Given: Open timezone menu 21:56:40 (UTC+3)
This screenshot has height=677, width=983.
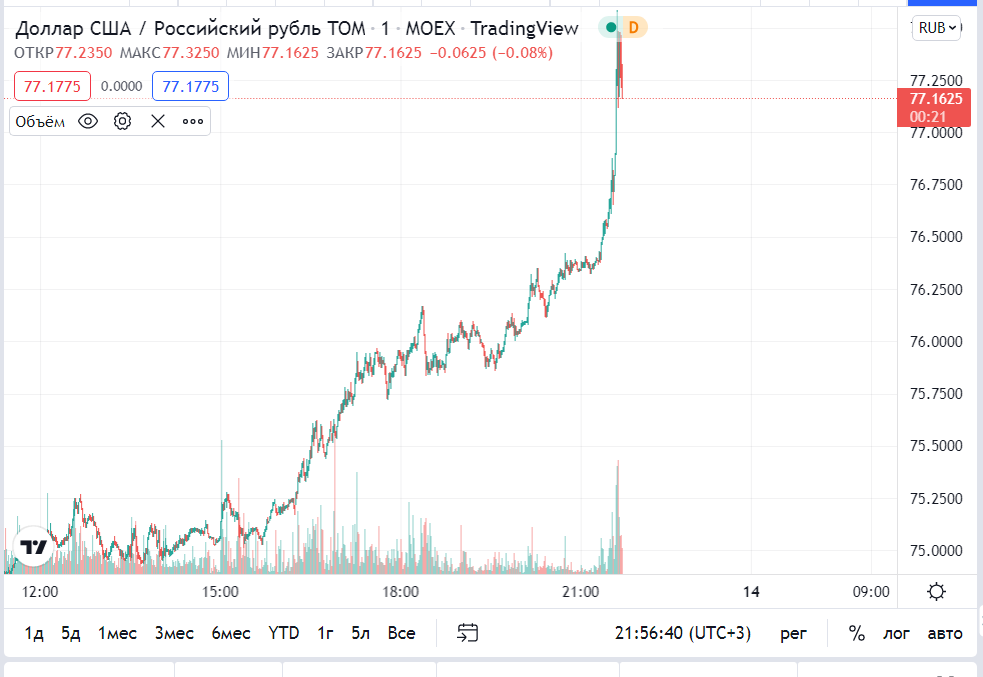Looking at the screenshot, I should coord(683,633).
